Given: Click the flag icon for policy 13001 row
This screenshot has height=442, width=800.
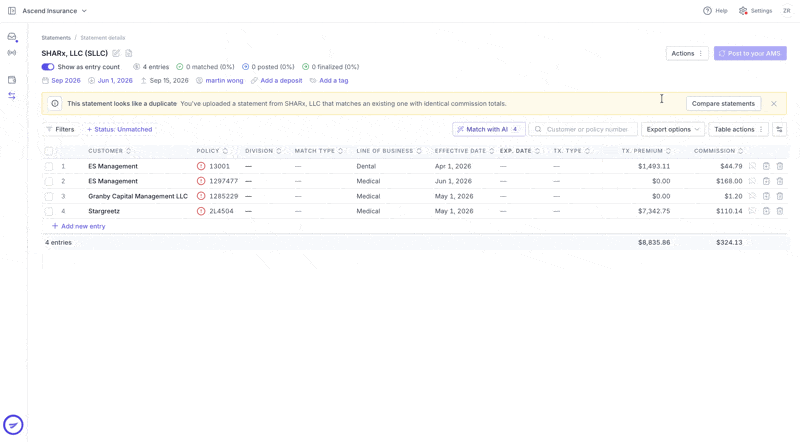Looking at the screenshot, I should 752,166.
